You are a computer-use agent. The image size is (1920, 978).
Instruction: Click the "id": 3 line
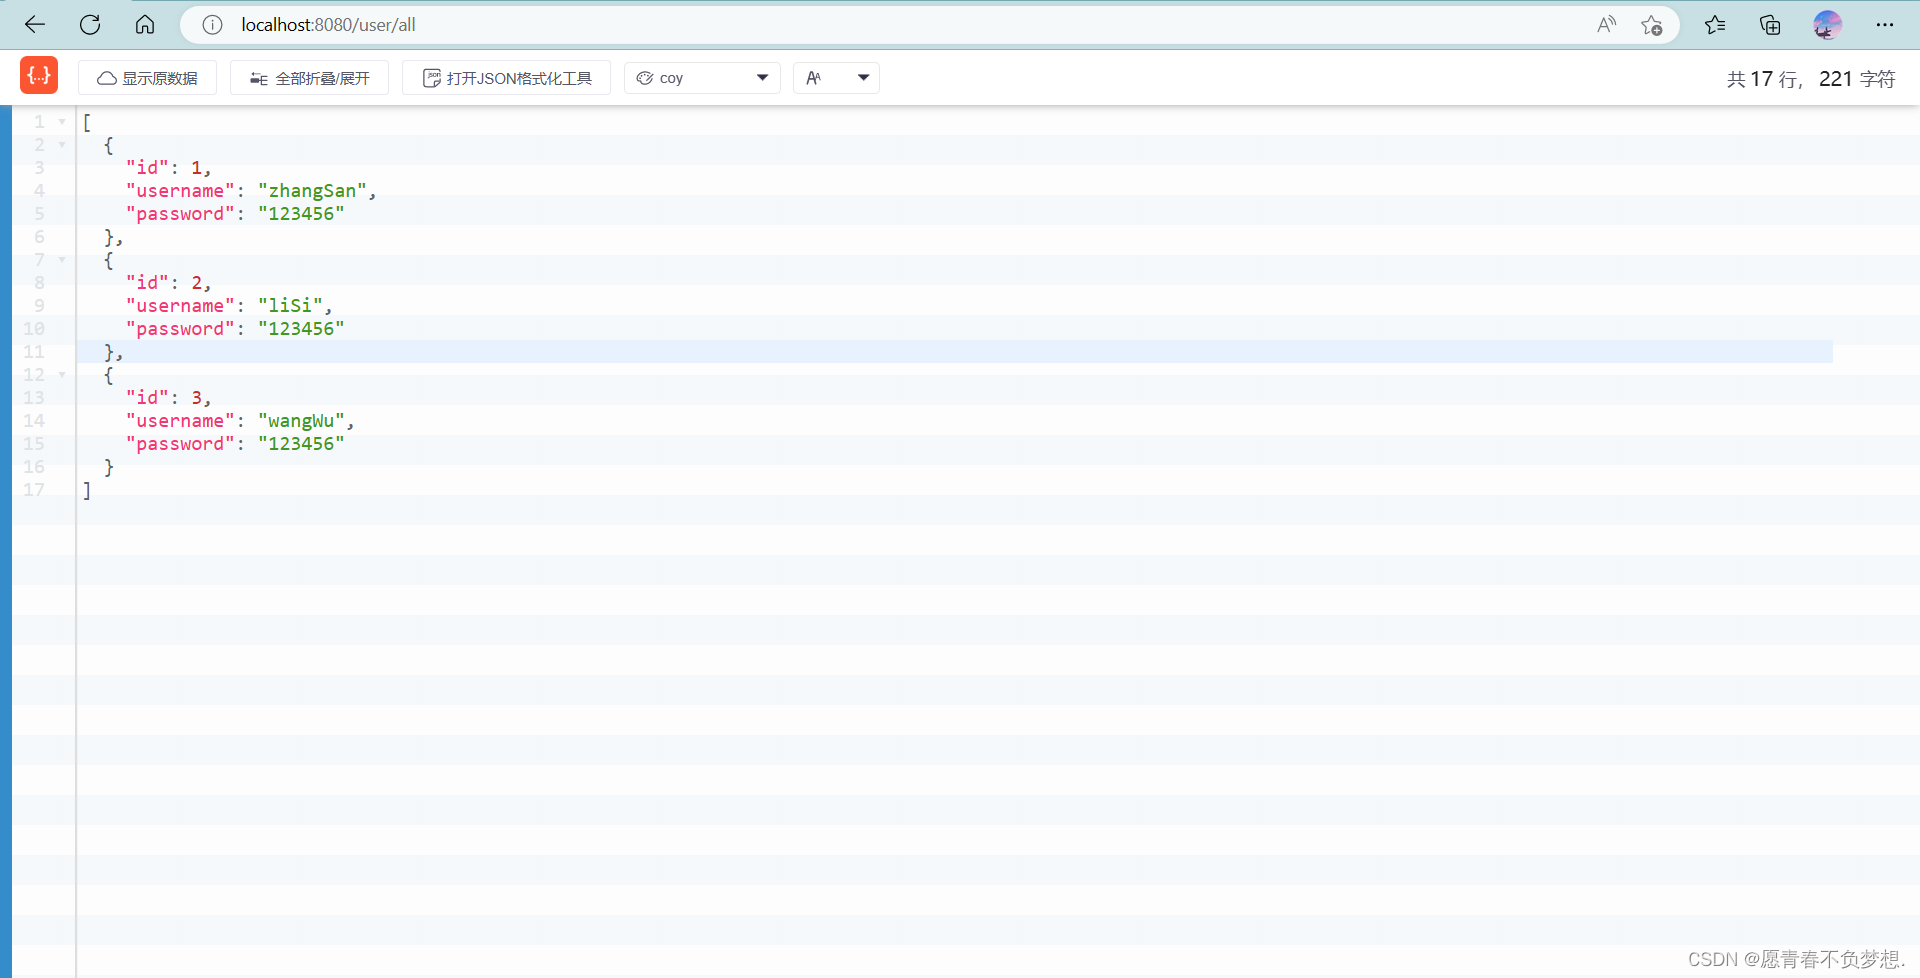click(168, 398)
